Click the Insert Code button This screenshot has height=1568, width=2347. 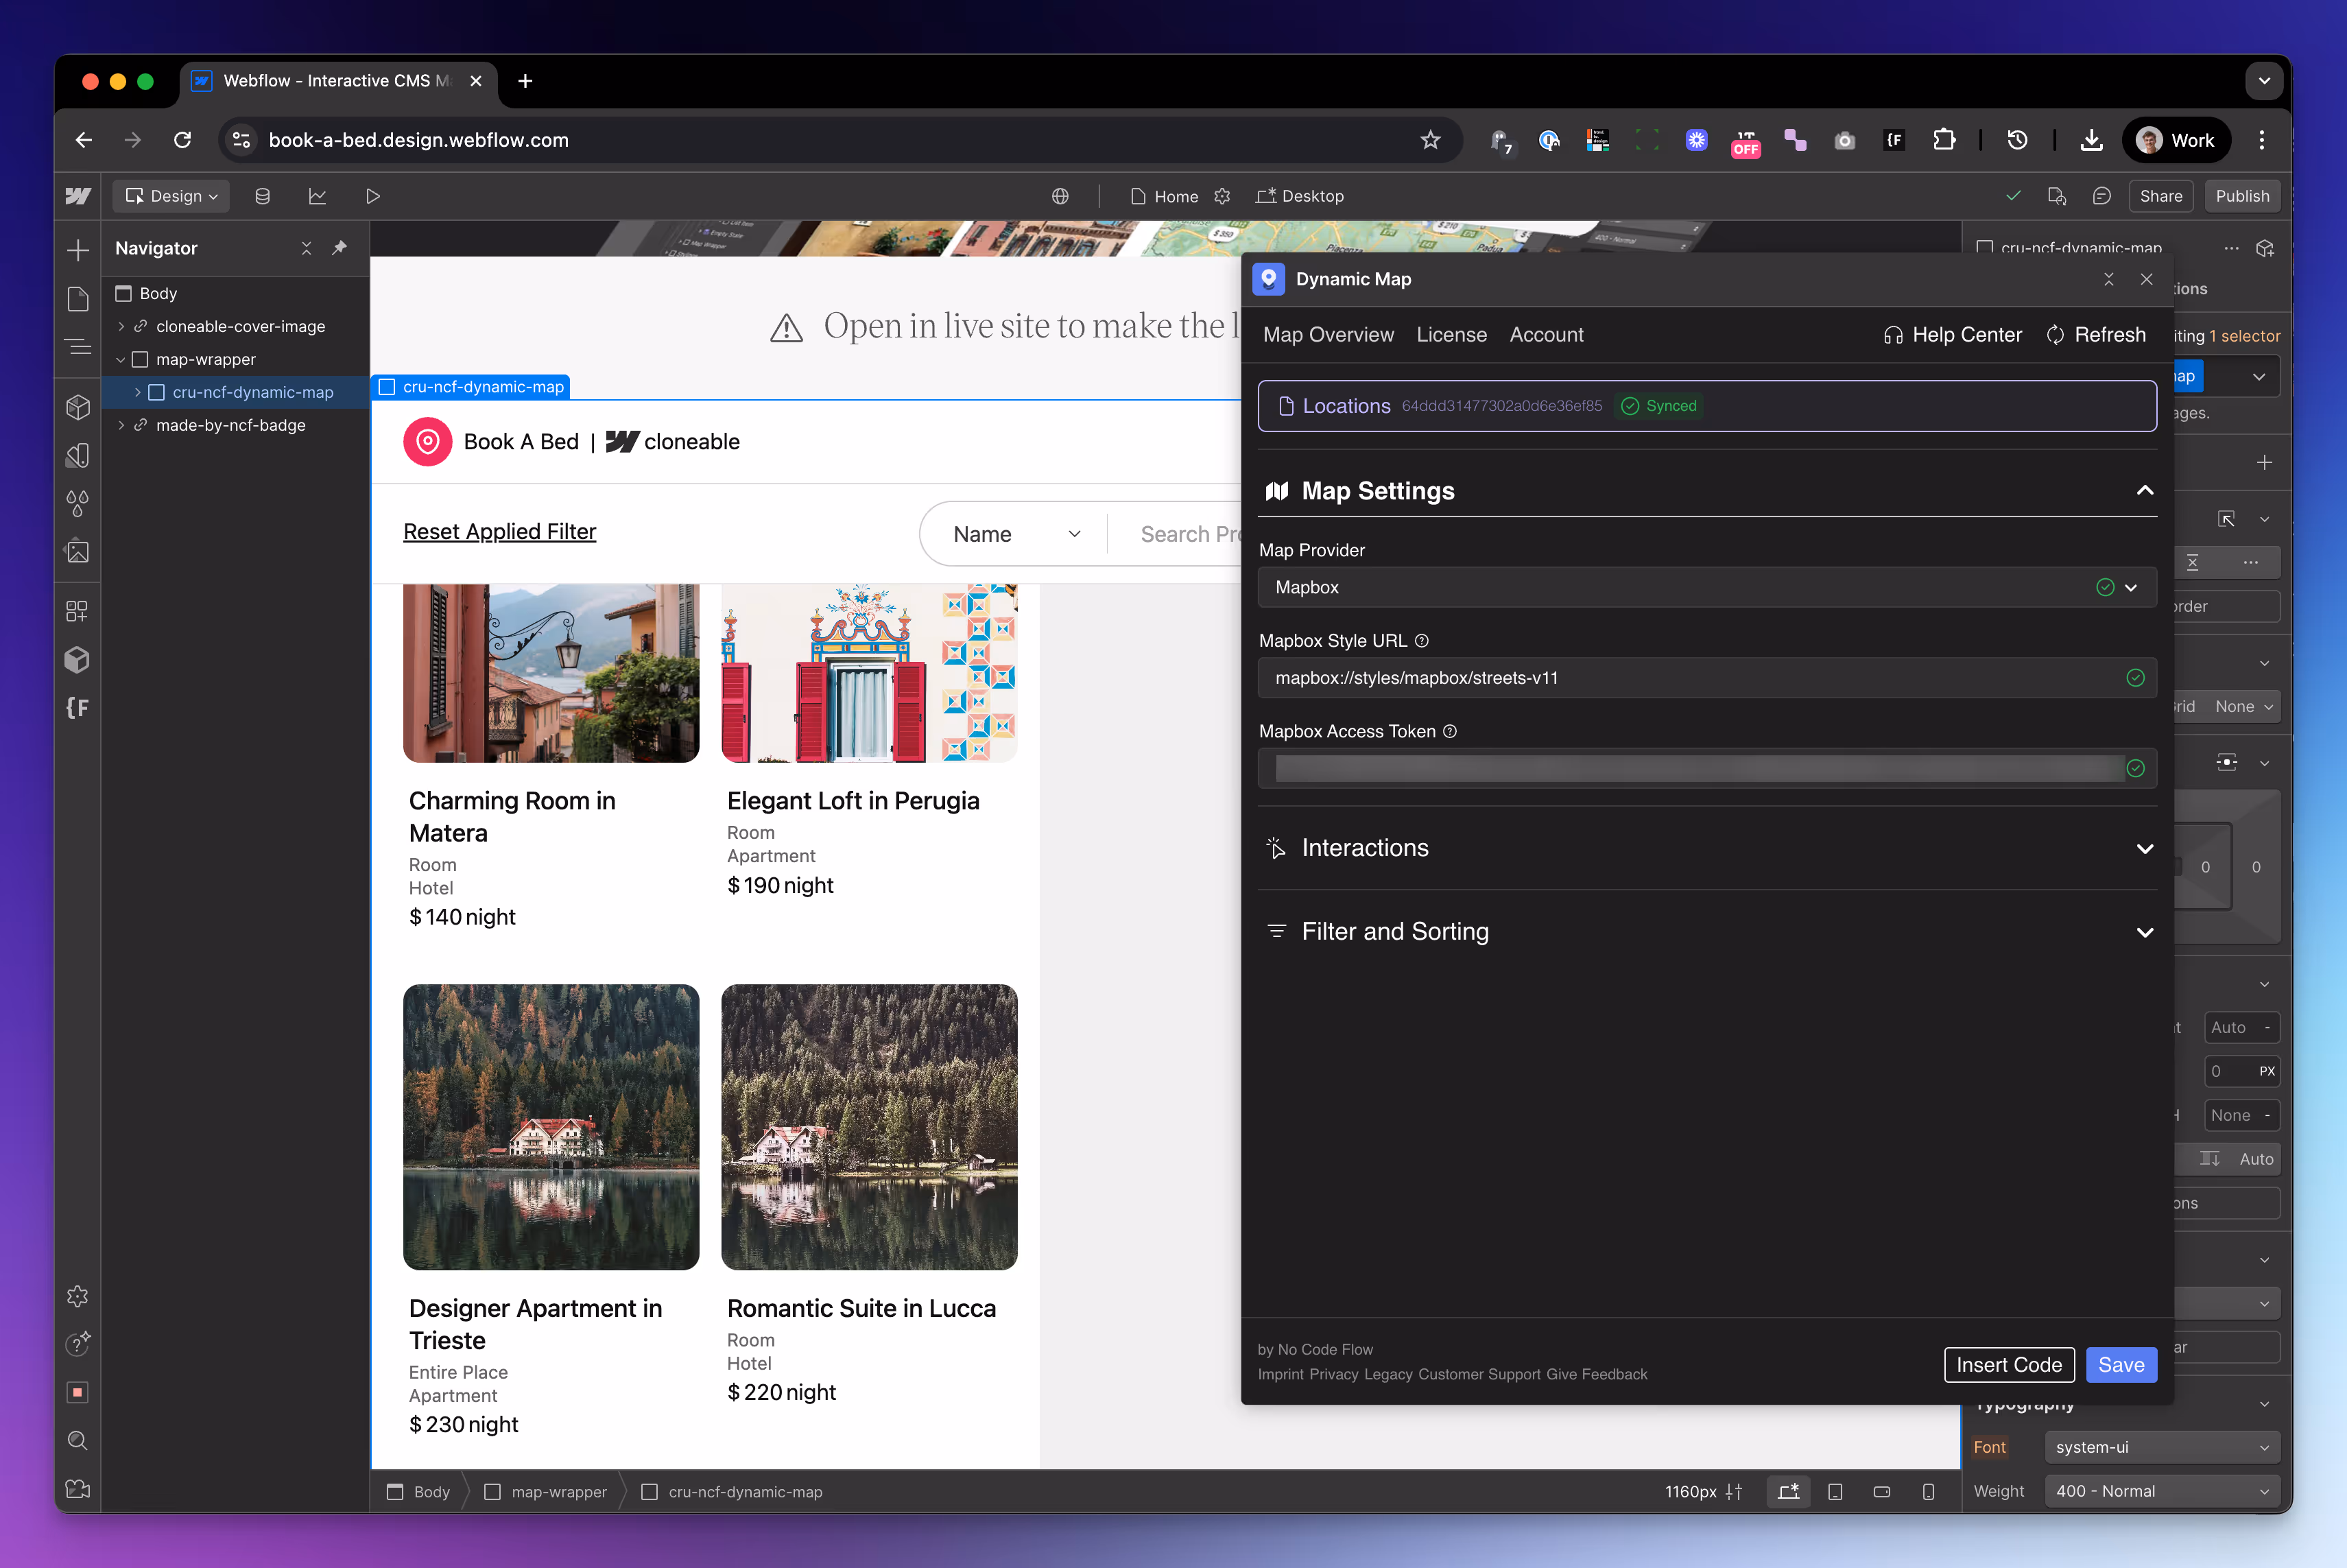pos(2009,1365)
